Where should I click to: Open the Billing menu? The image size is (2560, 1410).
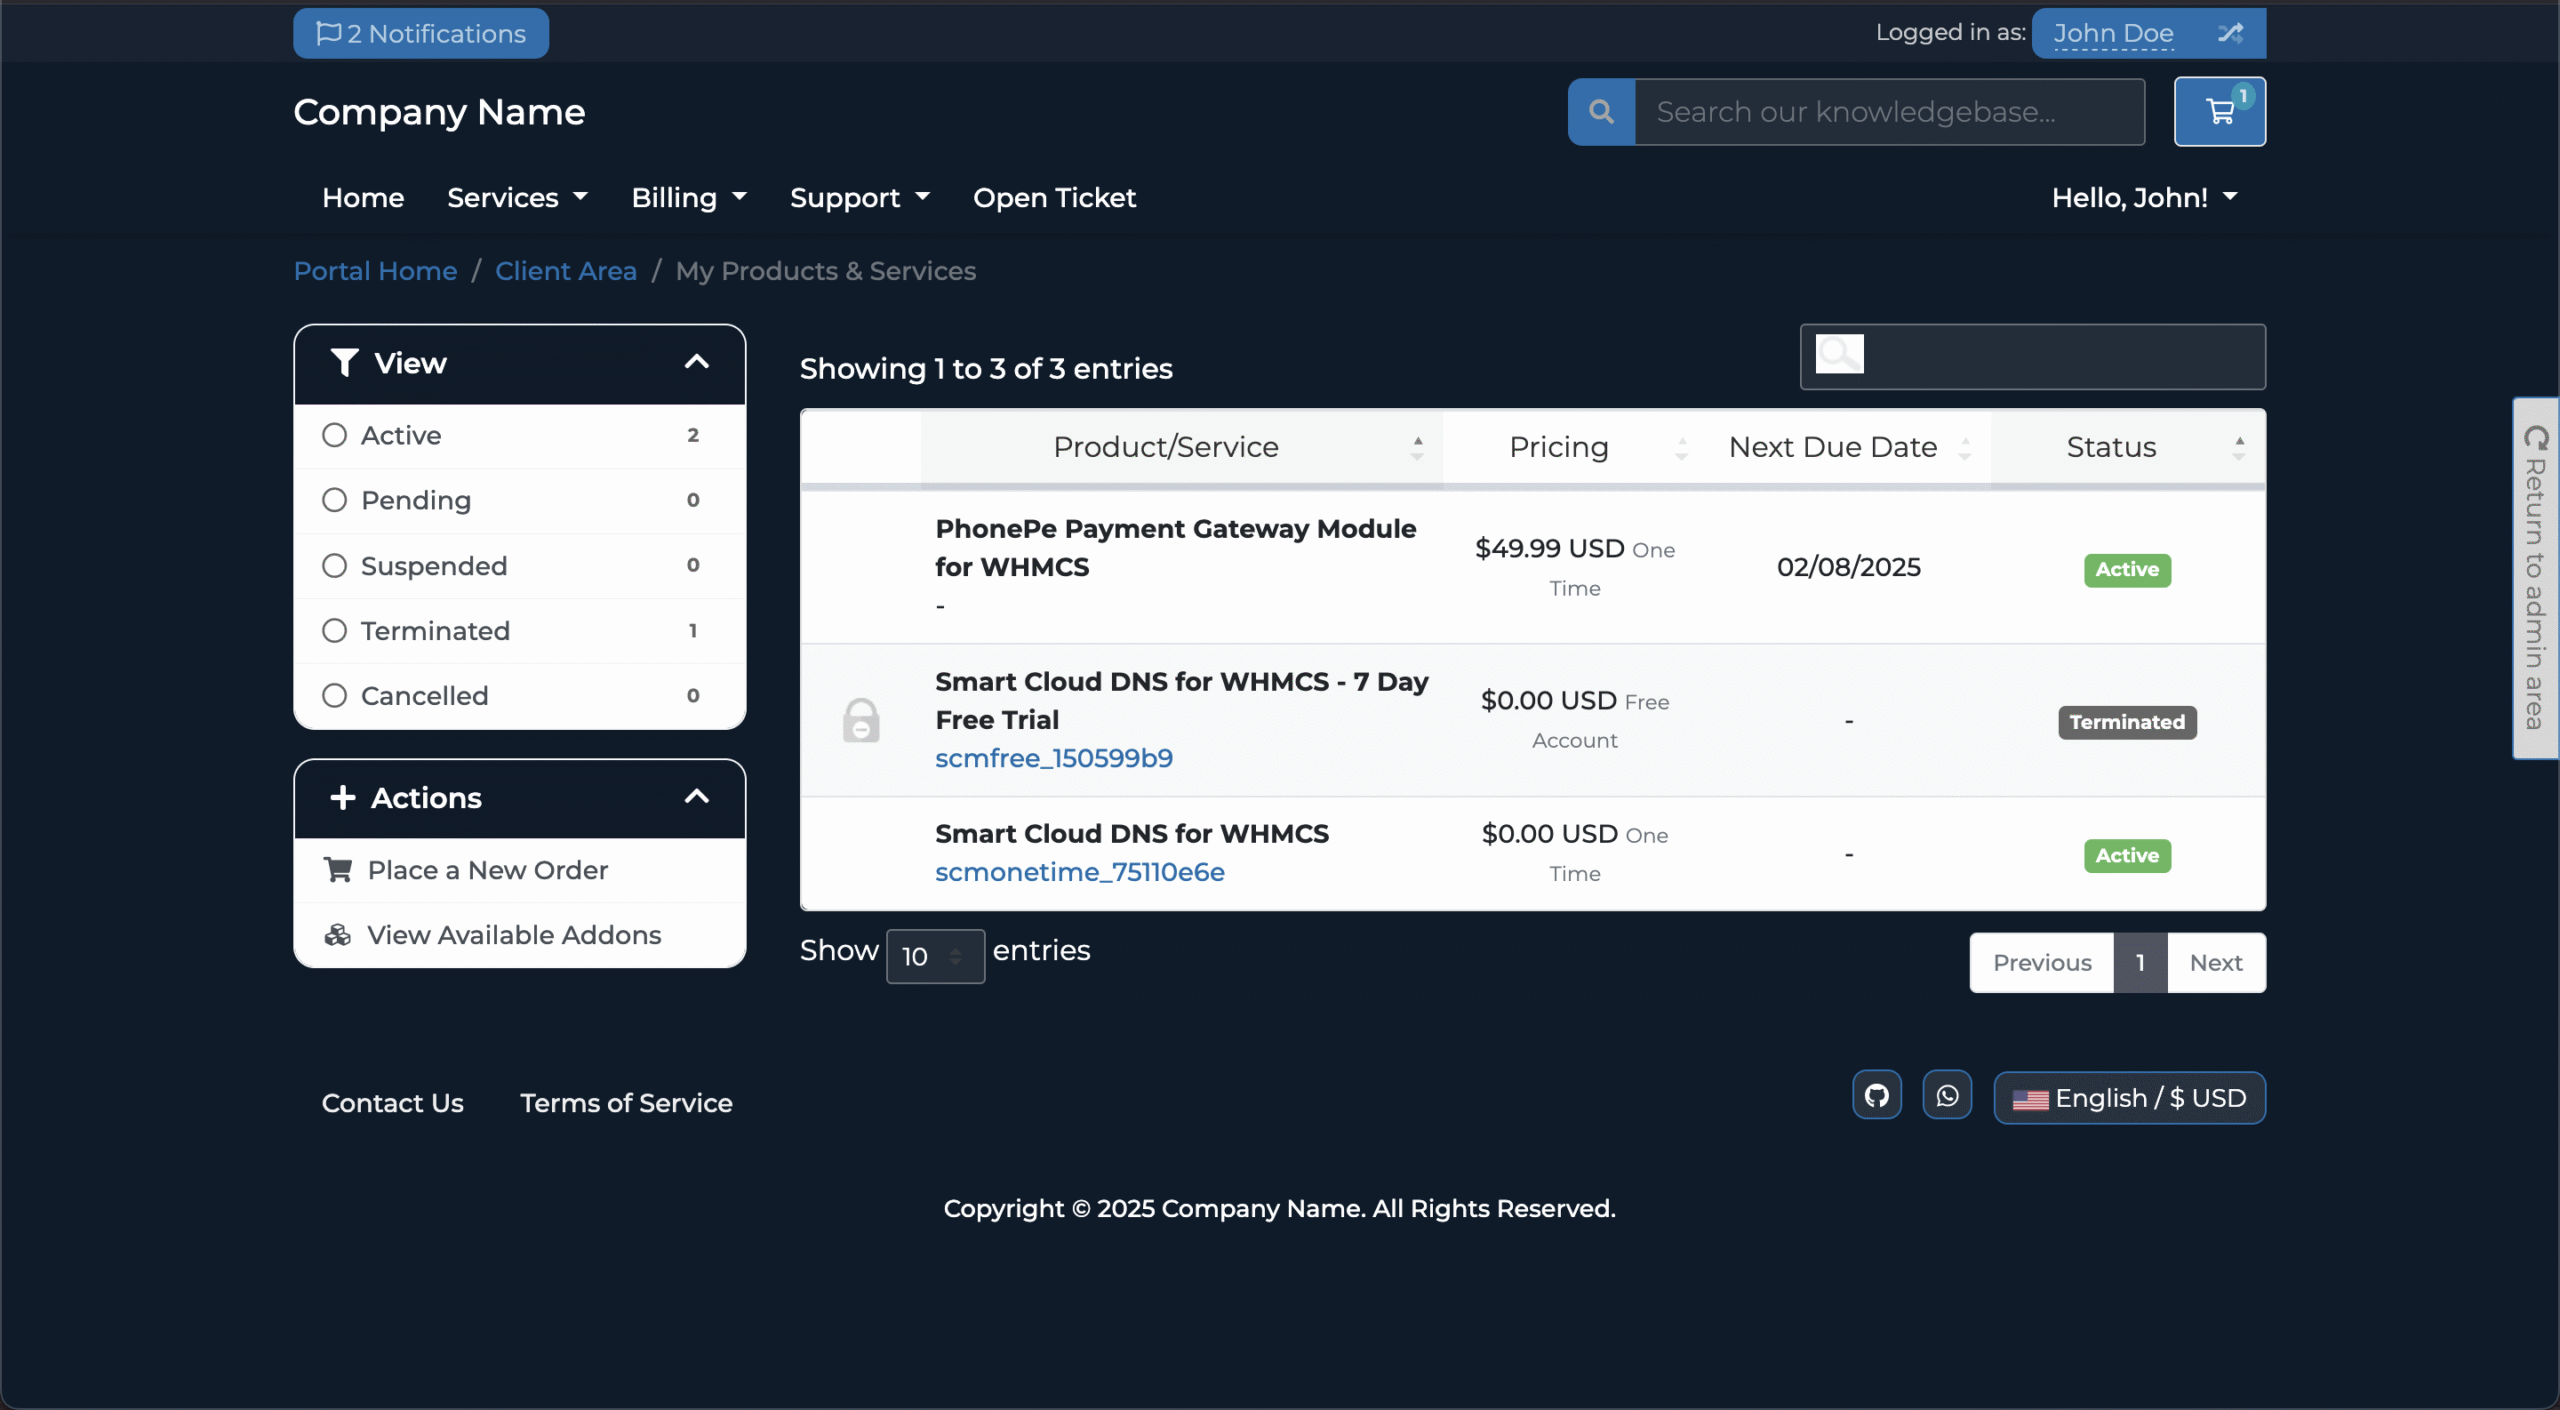(x=688, y=198)
